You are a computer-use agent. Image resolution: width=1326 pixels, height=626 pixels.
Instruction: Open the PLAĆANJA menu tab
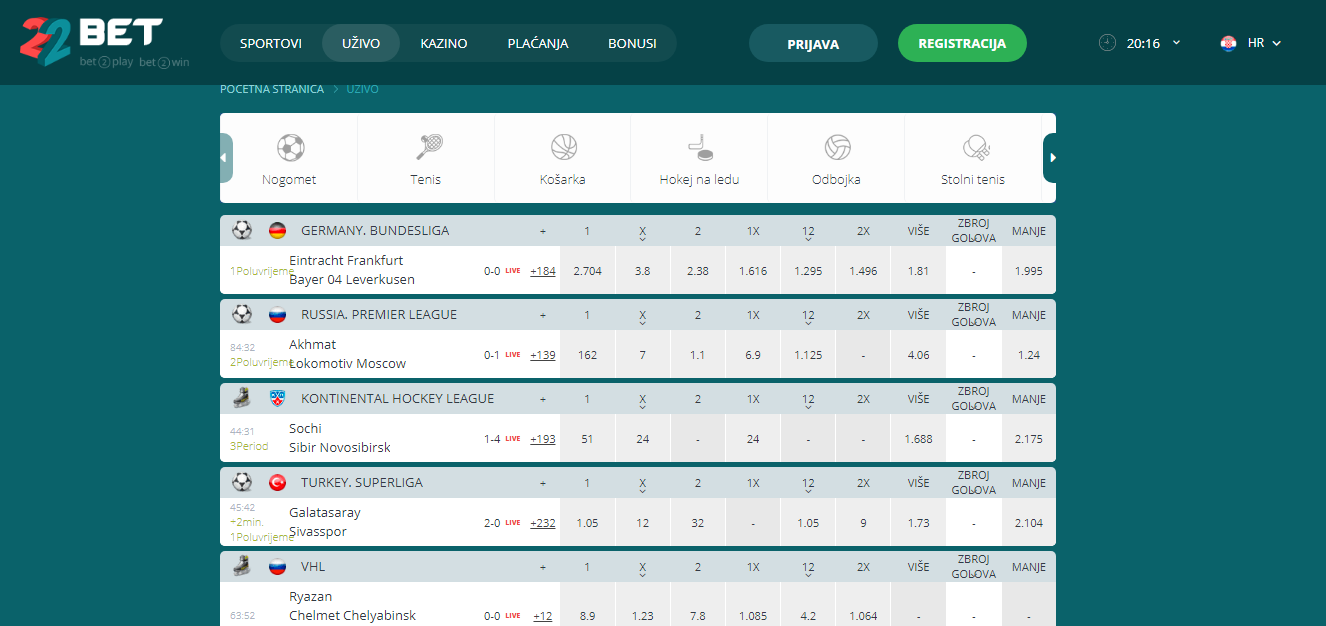(538, 44)
